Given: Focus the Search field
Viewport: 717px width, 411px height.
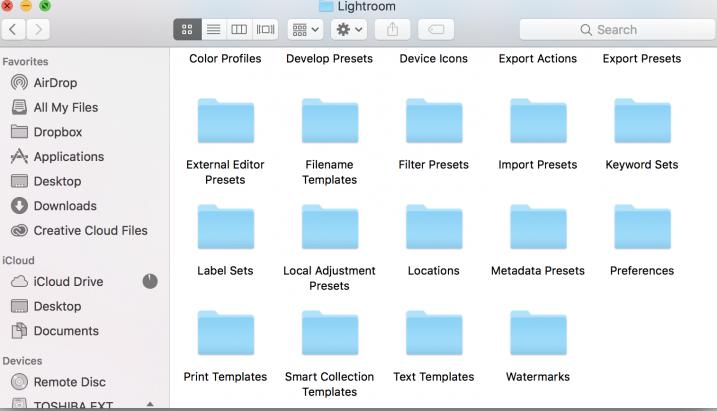Looking at the screenshot, I should (617, 30).
